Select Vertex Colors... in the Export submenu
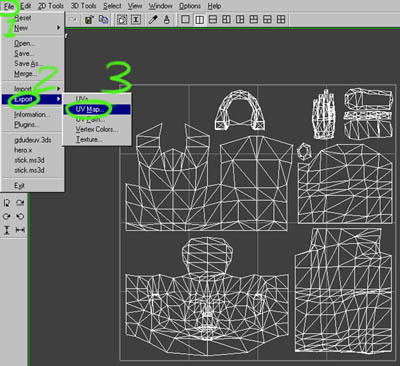Image resolution: width=400 pixels, height=366 pixels. click(x=97, y=129)
